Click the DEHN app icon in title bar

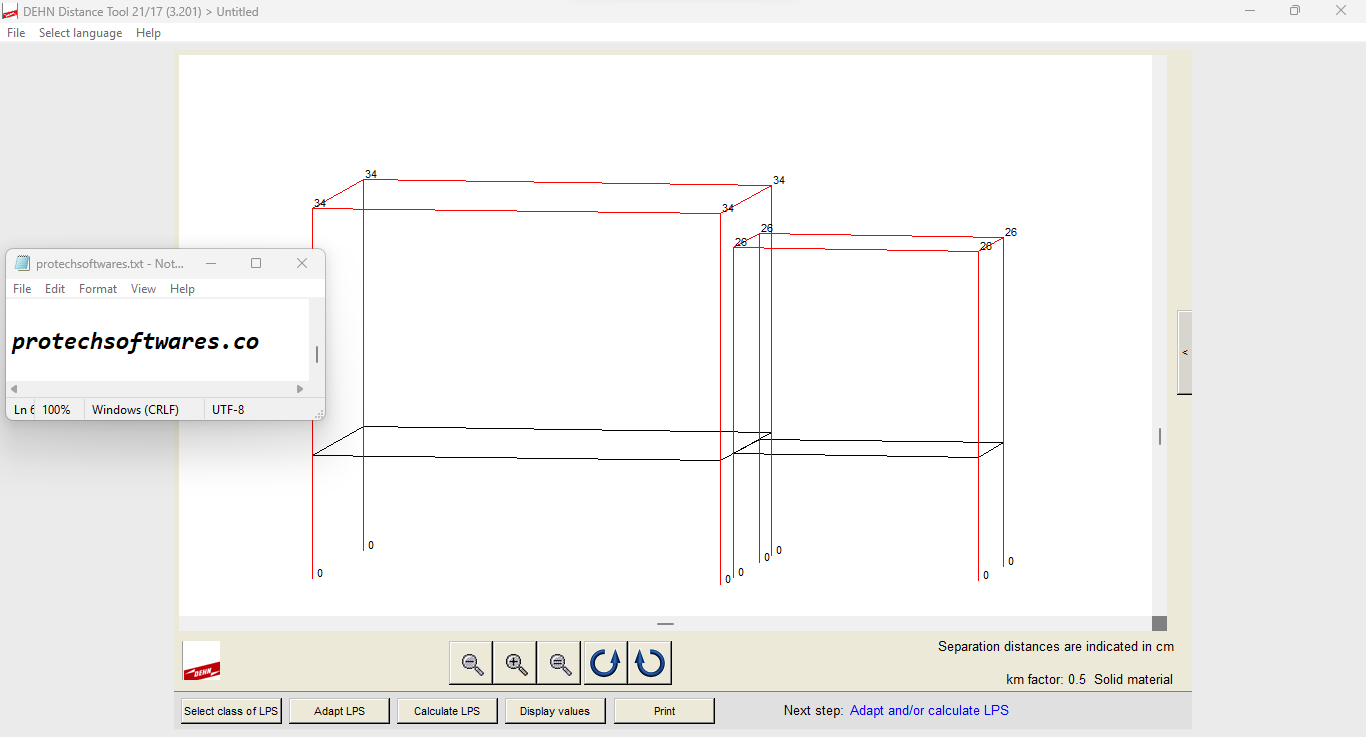[x=10, y=11]
